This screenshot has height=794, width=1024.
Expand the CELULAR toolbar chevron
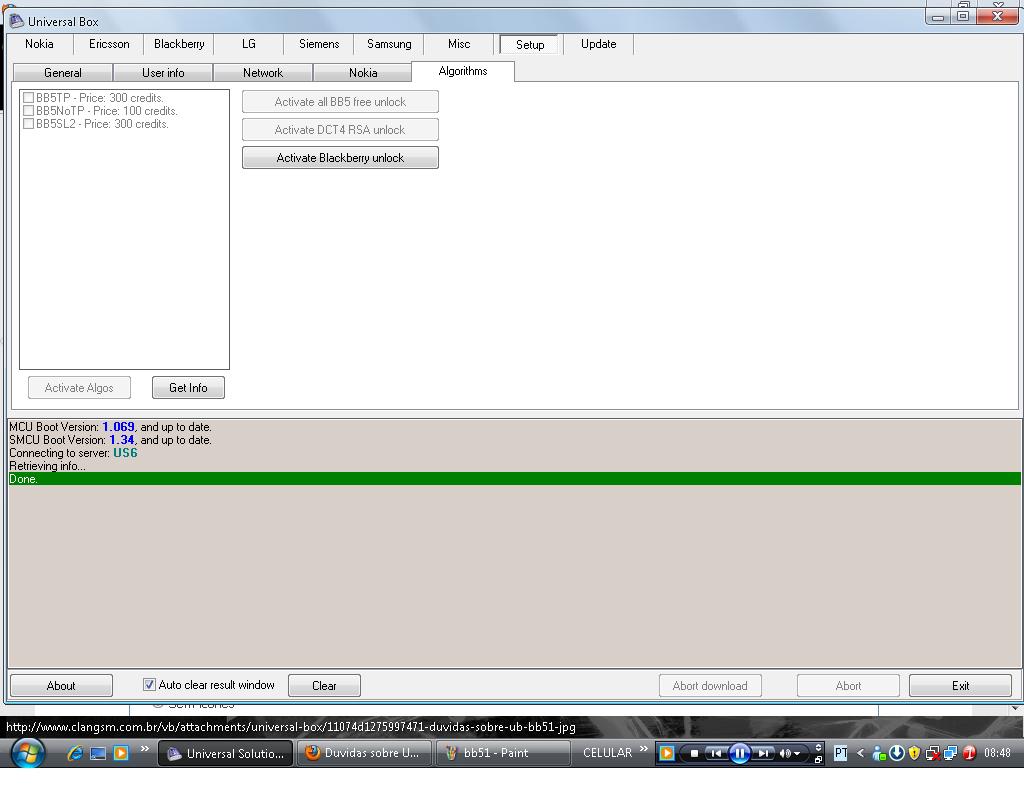click(644, 748)
